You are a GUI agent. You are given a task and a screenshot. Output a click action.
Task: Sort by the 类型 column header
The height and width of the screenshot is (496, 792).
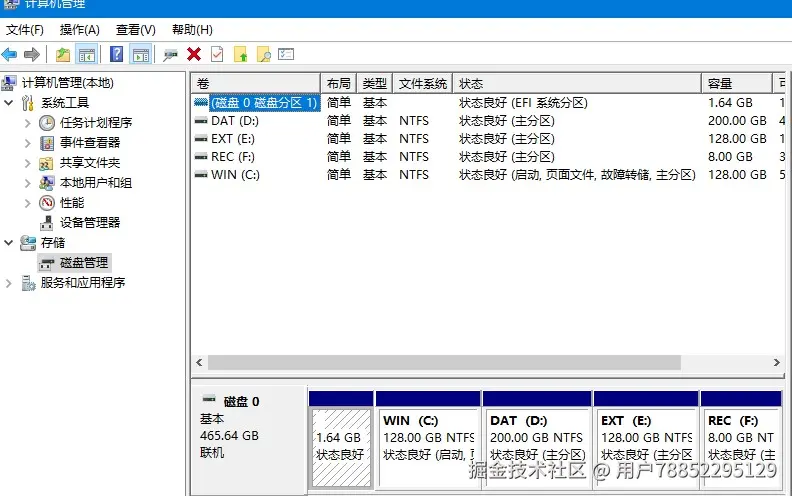click(375, 84)
